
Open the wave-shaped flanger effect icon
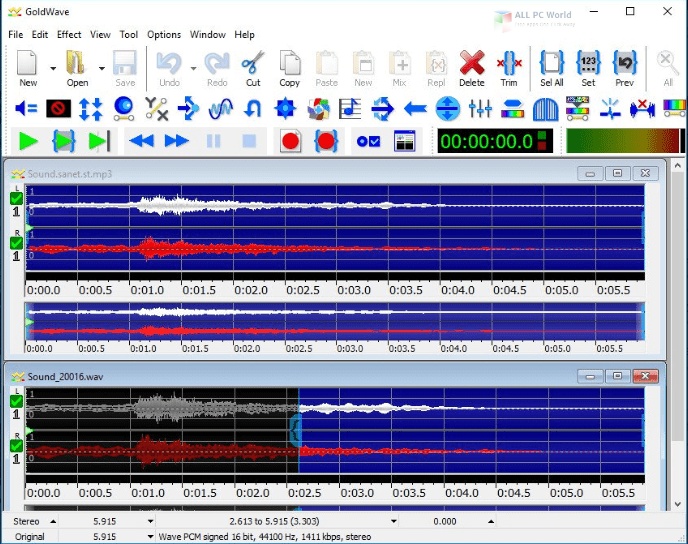tap(221, 108)
